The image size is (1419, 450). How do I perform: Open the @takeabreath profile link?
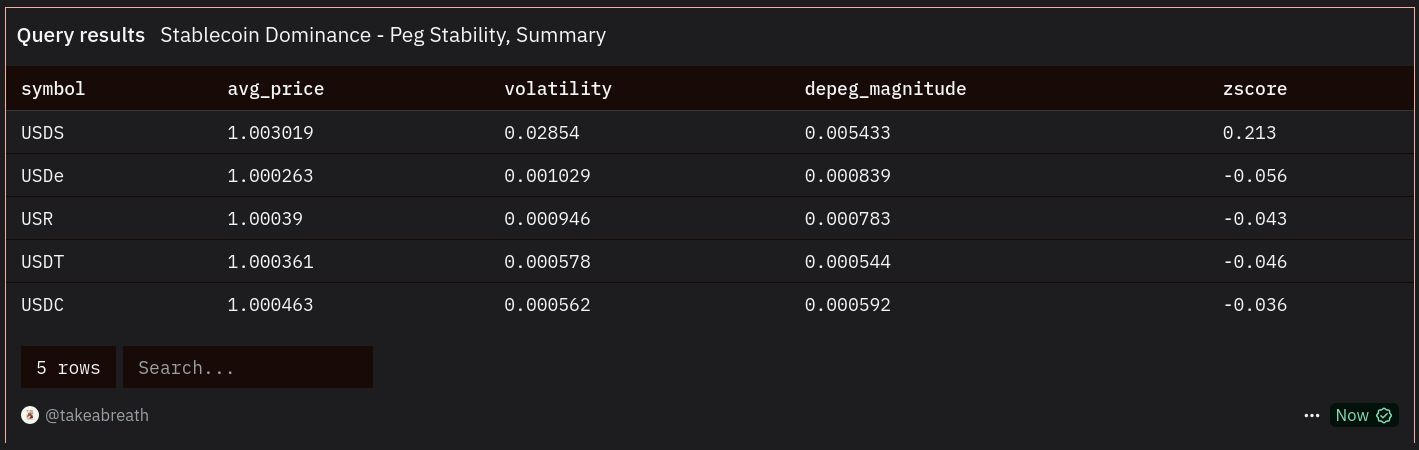(97, 415)
